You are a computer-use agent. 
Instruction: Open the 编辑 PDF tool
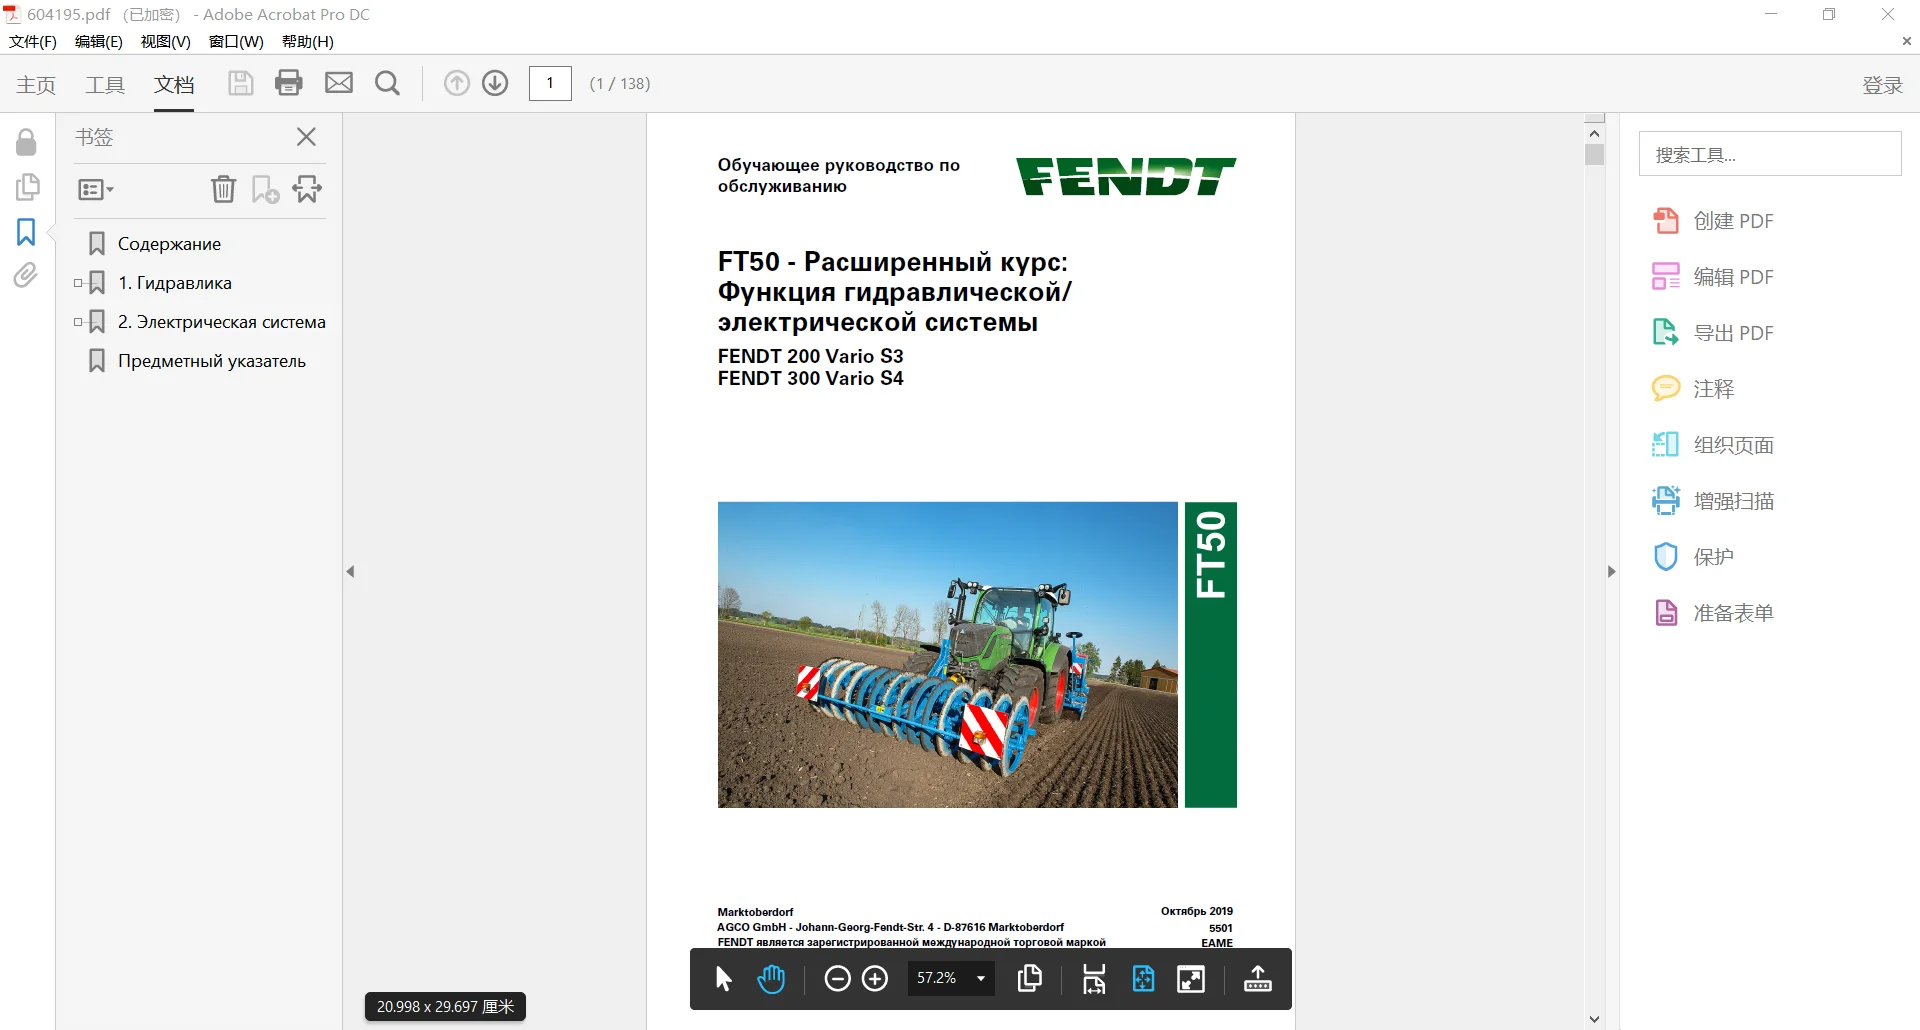1732,276
